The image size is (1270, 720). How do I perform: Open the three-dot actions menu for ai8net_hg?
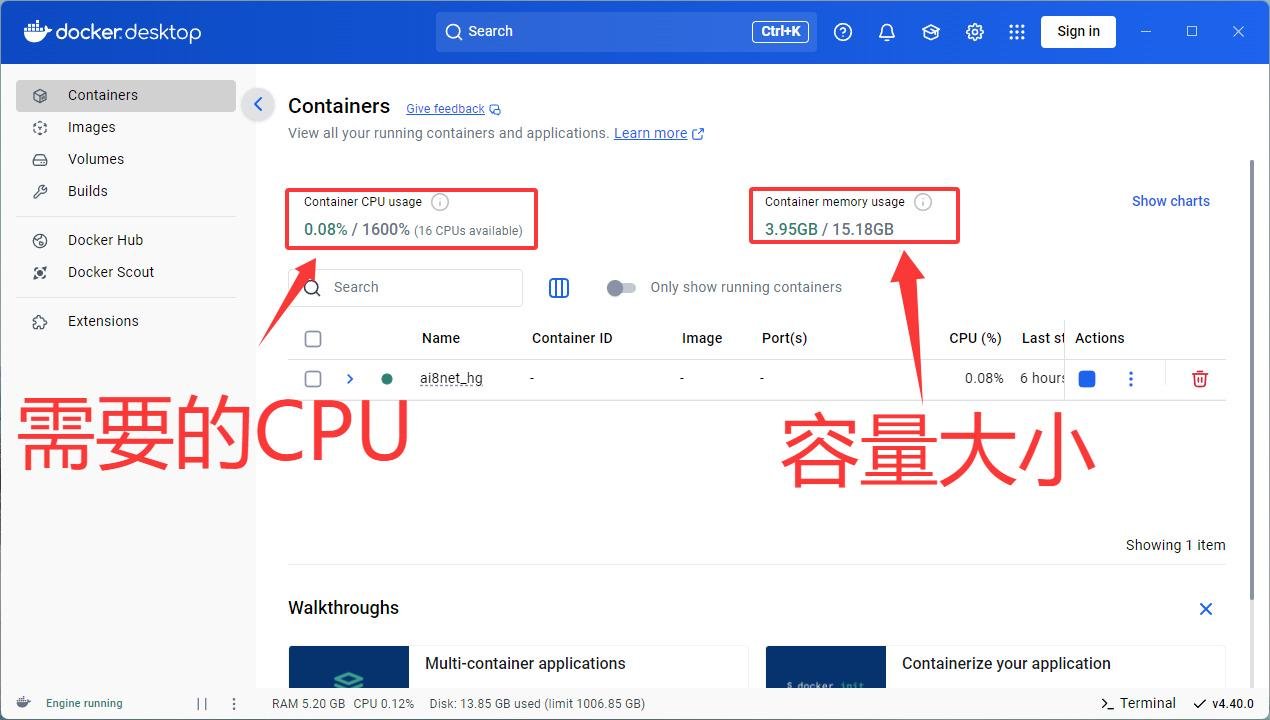tap(1131, 378)
